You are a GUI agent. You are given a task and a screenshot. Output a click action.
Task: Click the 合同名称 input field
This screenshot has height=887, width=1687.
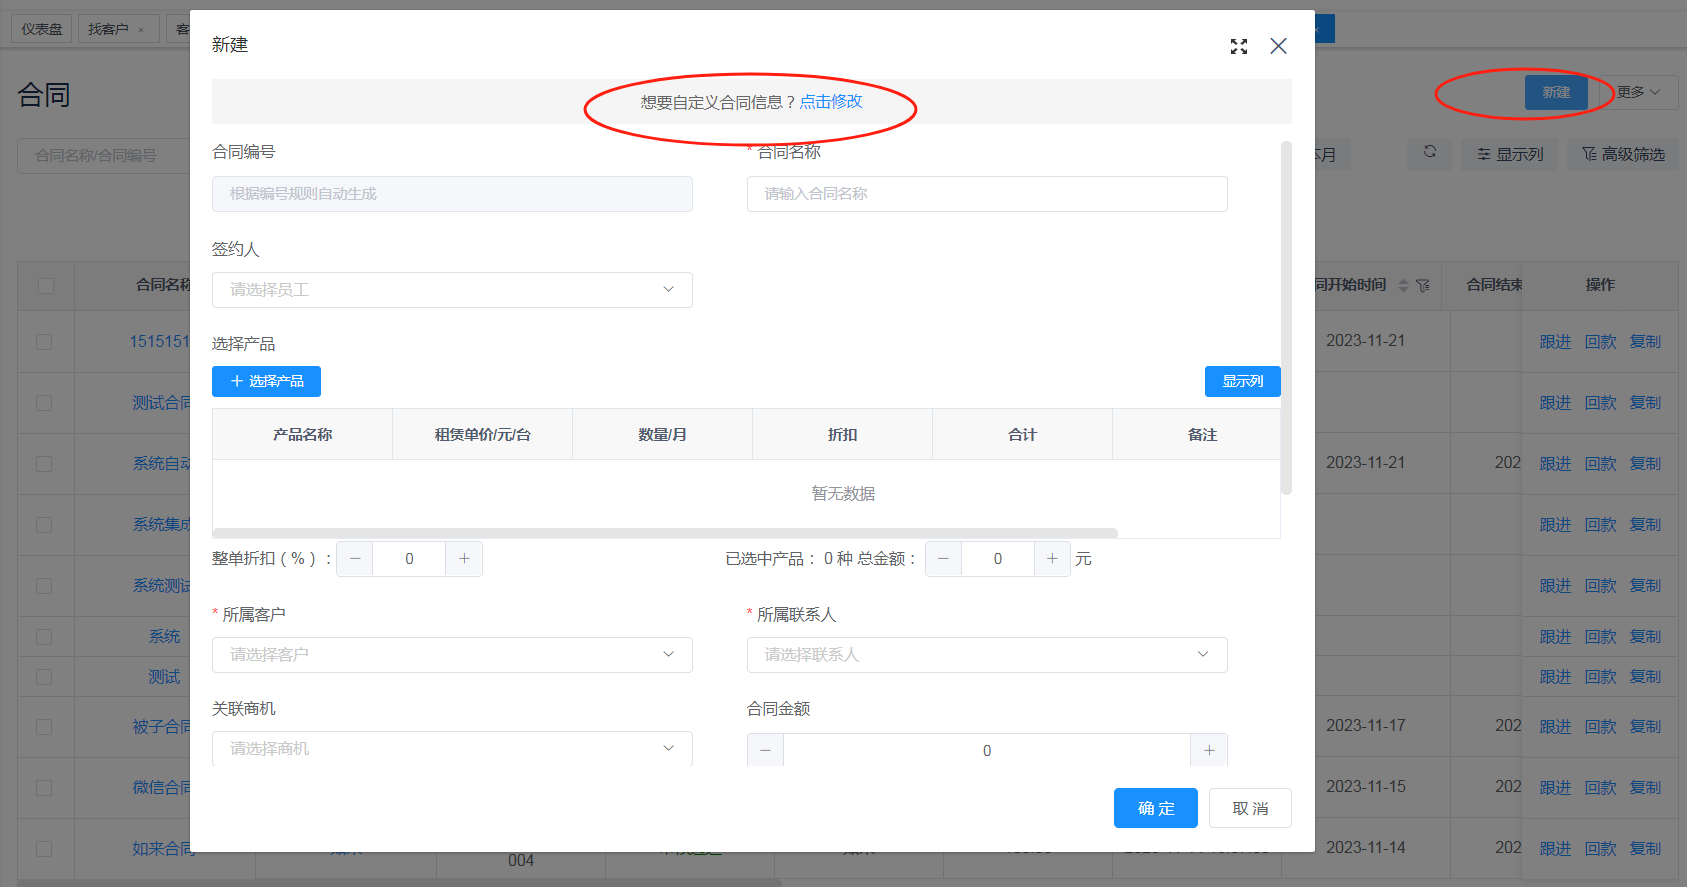(987, 194)
